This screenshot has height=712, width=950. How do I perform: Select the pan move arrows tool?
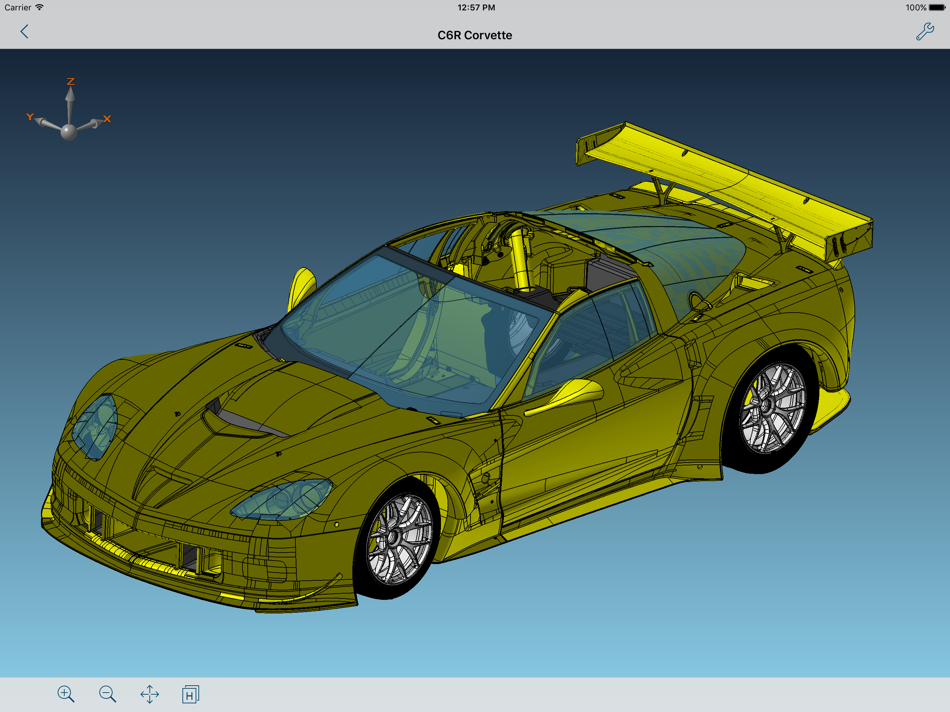(x=150, y=694)
